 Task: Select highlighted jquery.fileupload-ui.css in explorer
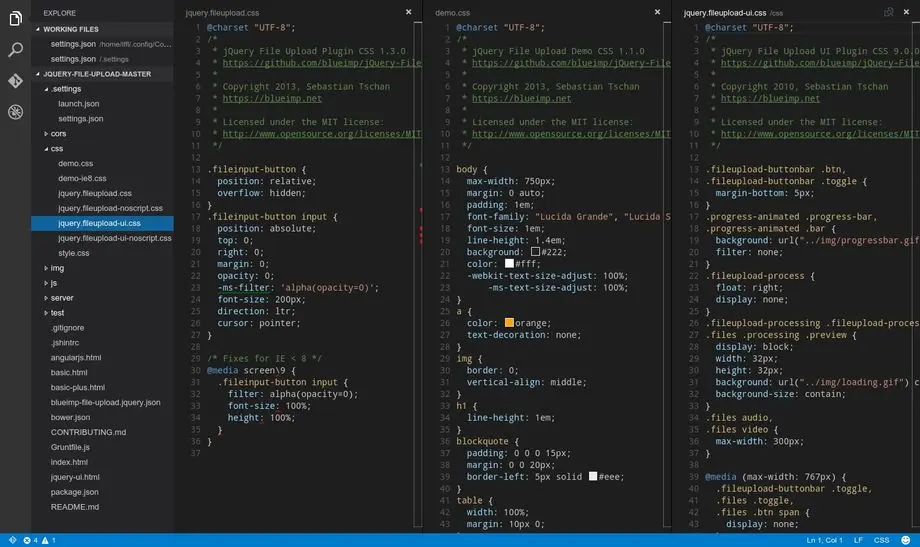(x=103, y=223)
